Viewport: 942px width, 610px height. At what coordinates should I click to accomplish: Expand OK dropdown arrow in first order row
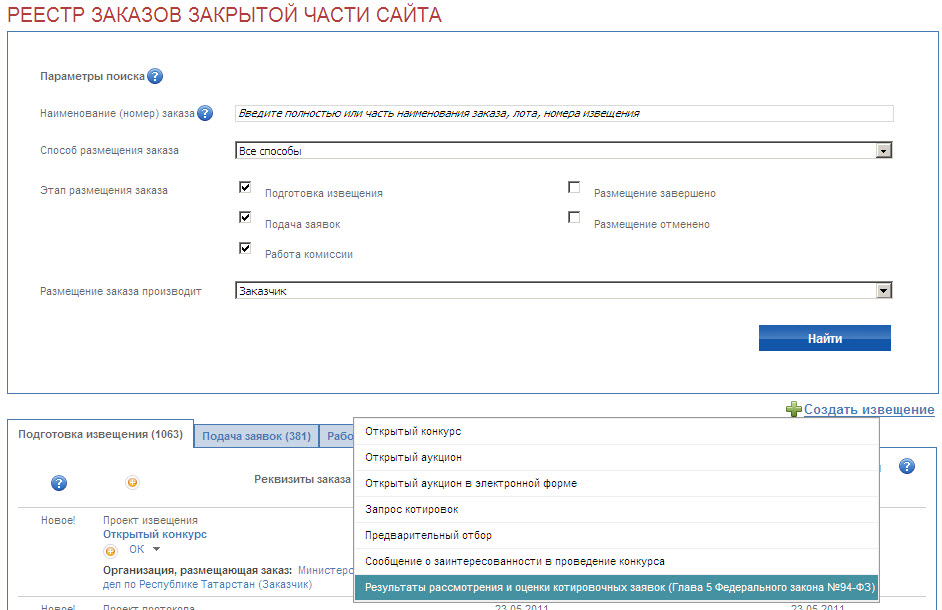[156, 549]
